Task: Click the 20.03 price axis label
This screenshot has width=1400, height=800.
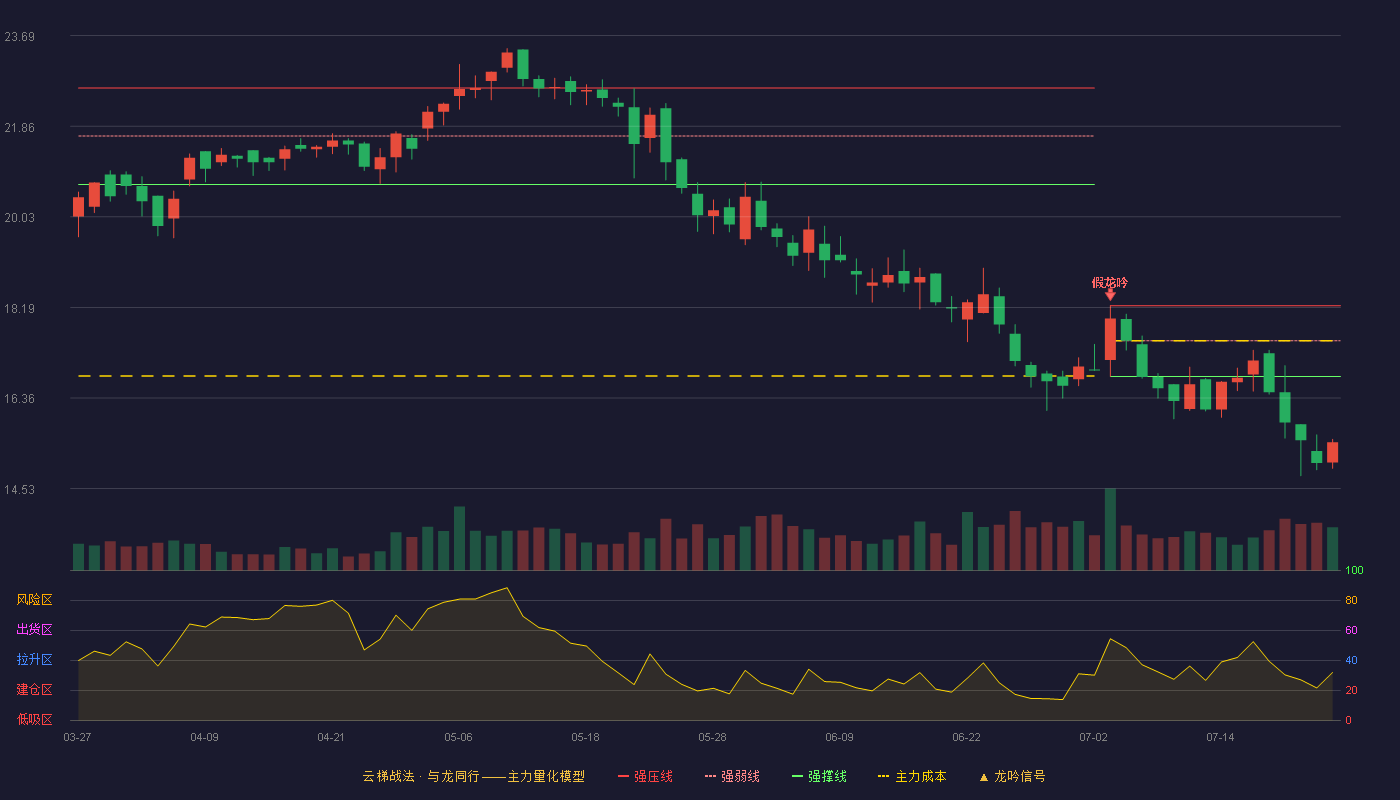Action: point(19,218)
